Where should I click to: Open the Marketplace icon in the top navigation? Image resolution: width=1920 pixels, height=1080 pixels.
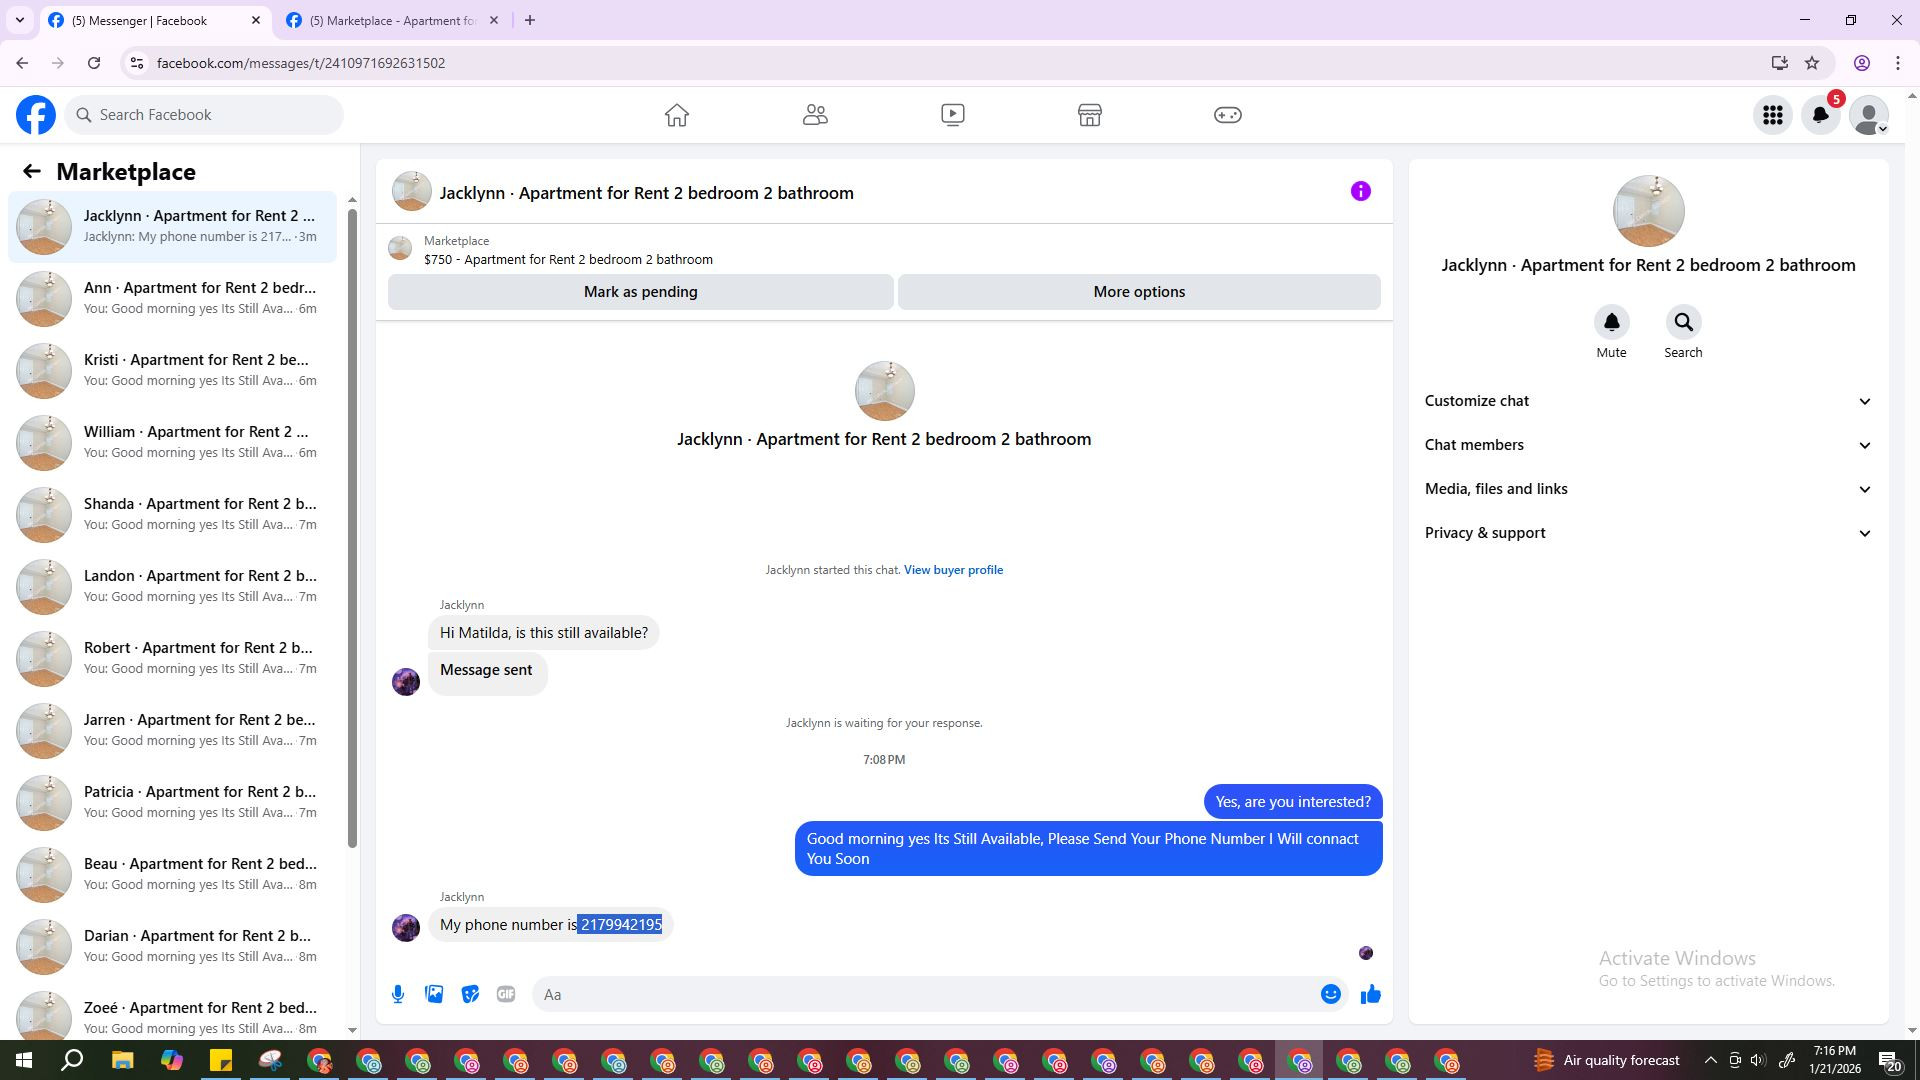1090,115
